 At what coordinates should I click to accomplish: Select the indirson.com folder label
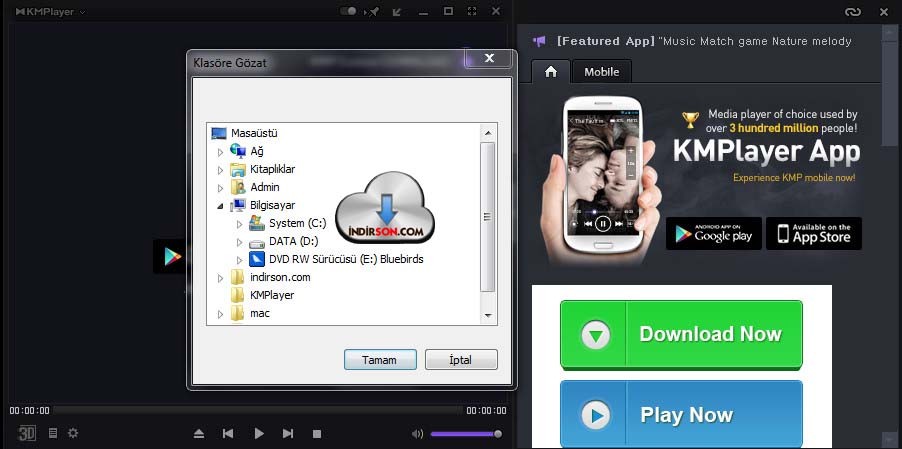[x=280, y=277]
